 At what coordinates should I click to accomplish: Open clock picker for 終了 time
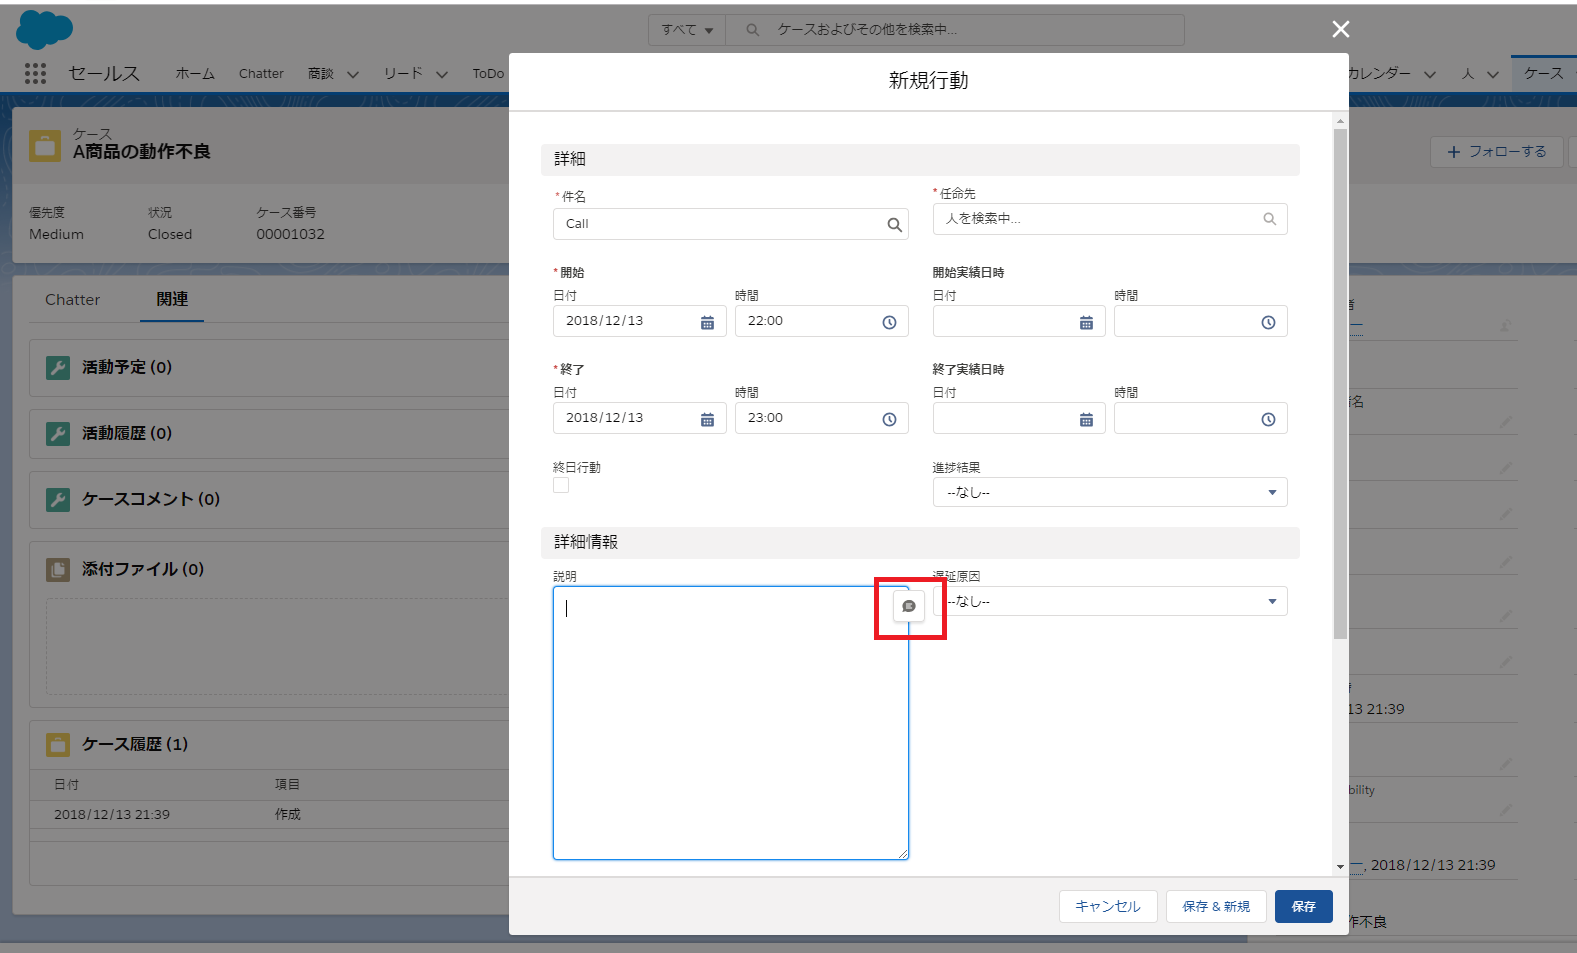tap(889, 419)
